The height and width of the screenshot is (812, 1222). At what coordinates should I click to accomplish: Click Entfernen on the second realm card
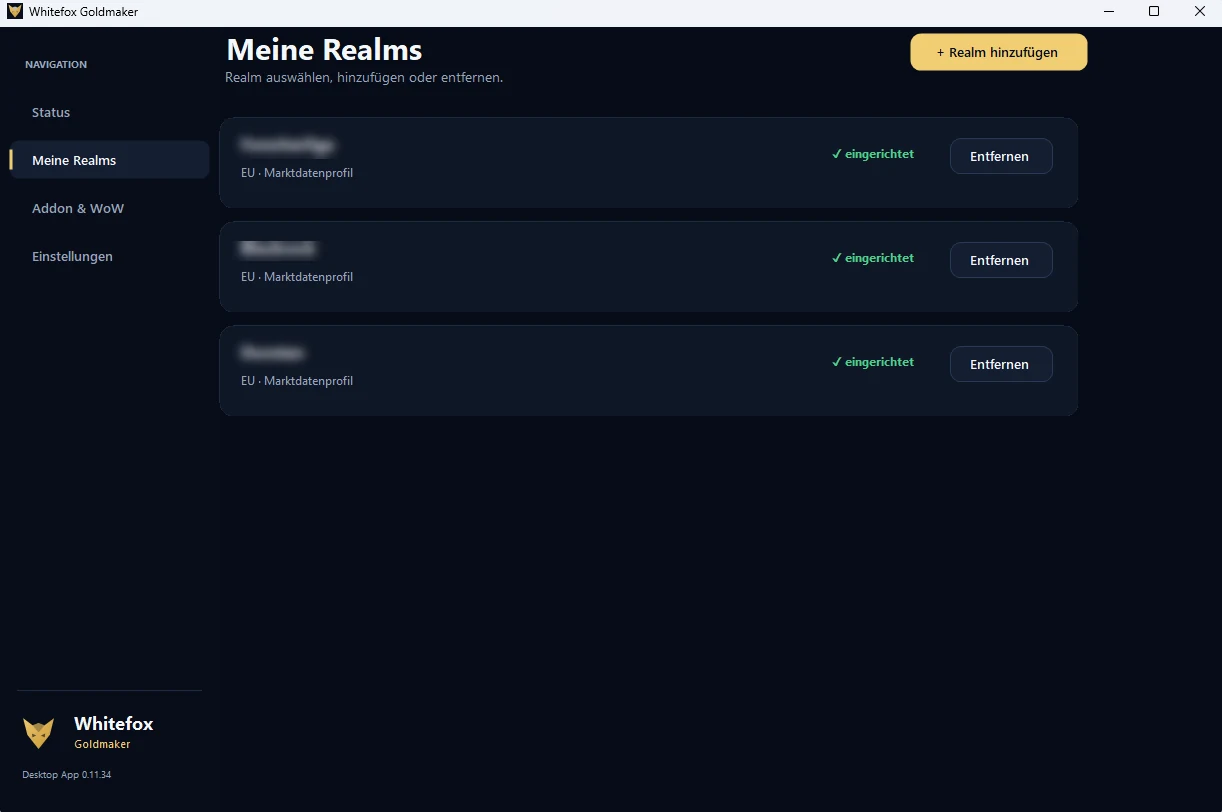pos(1001,260)
